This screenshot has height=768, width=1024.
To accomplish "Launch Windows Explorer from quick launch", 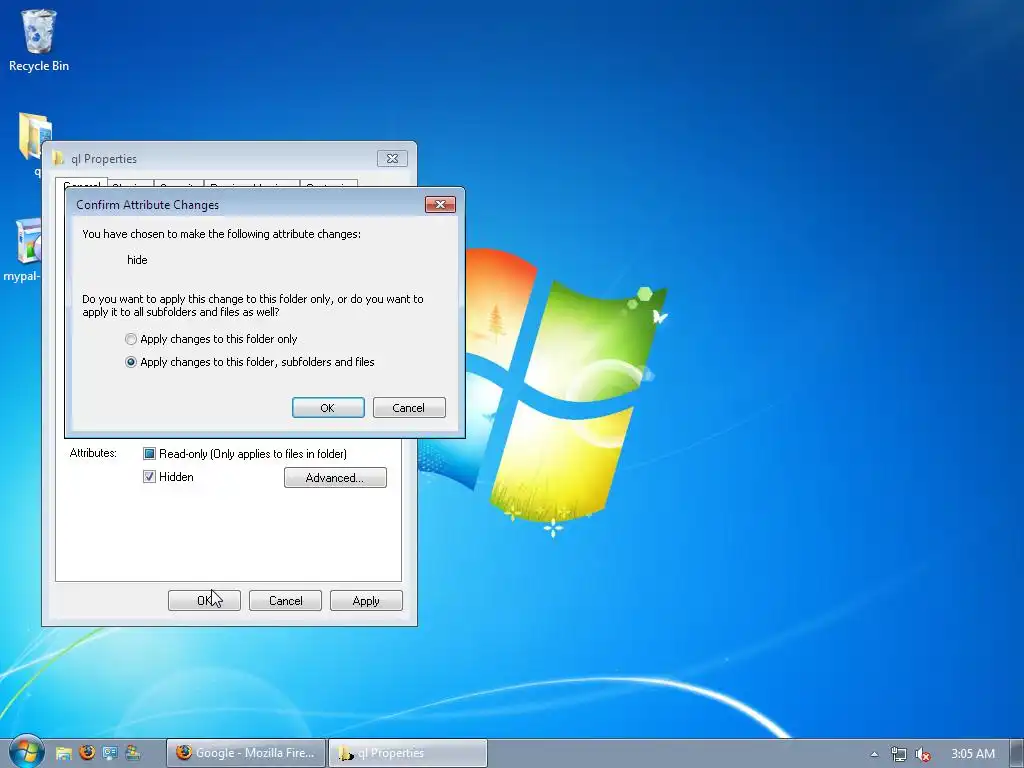I will [x=63, y=753].
